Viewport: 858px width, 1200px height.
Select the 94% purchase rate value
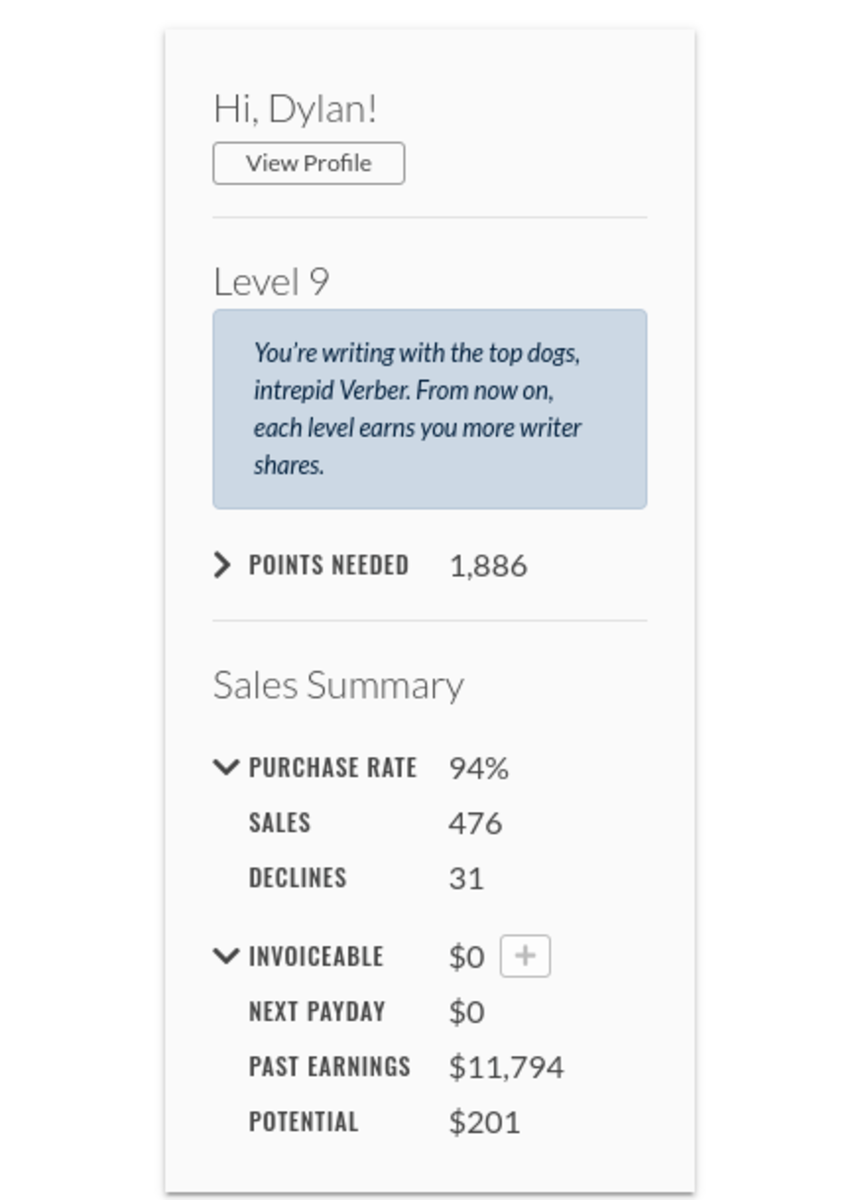[x=478, y=767]
